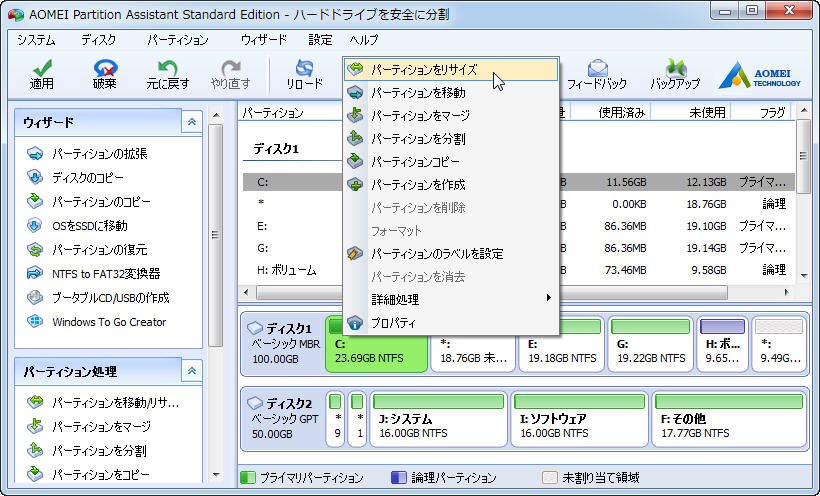
Task: Select the J: システム 16.00GB partition block
Action: (x=438, y=420)
